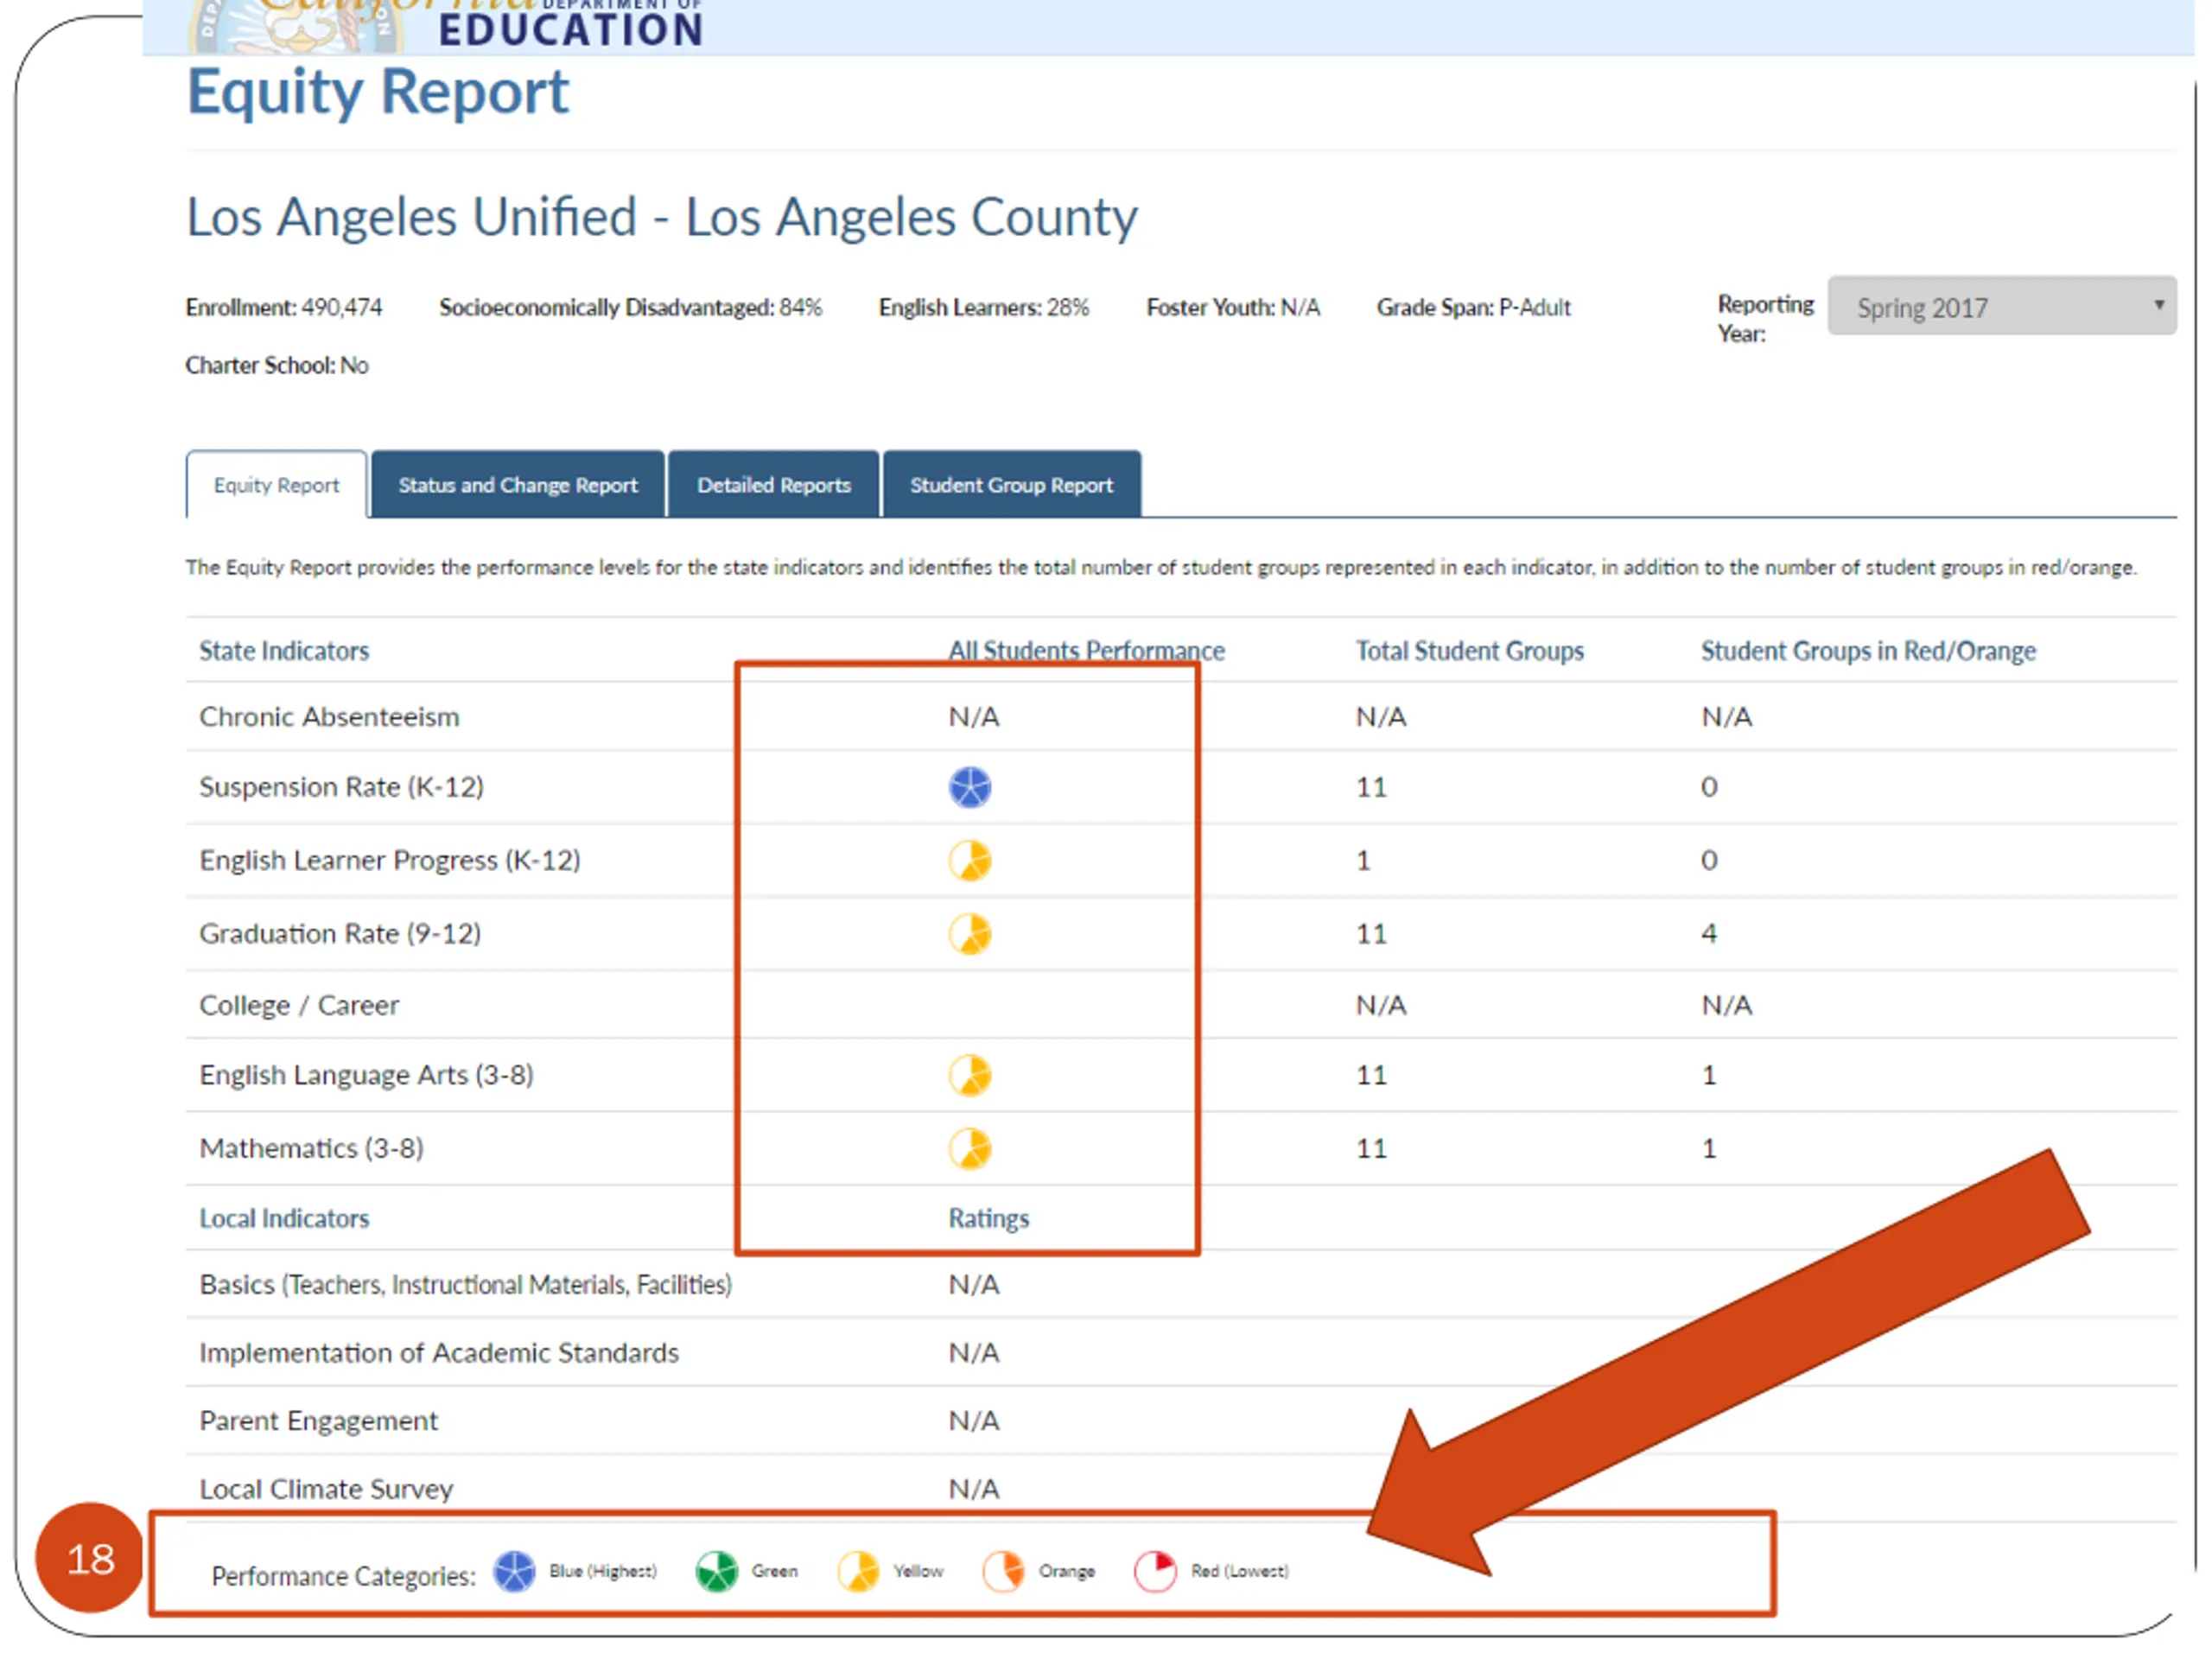Open the Reporting Year Spring 2017 dropdown

click(x=2001, y=306)
